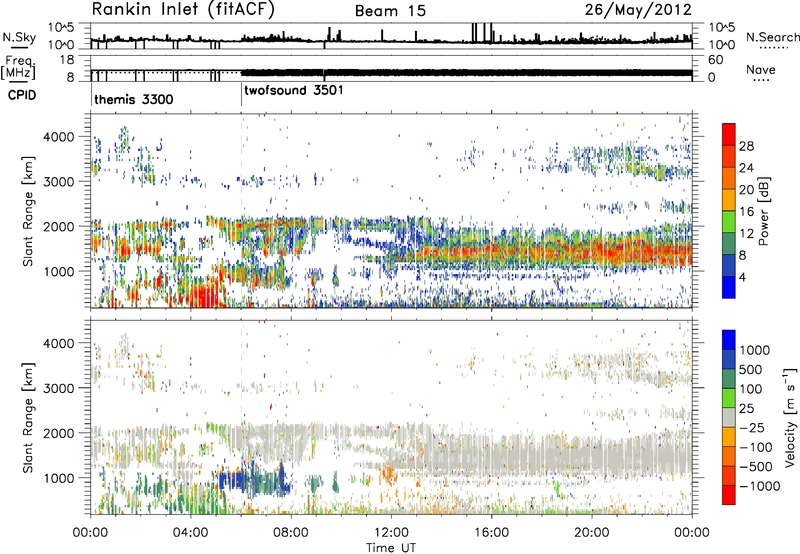Screen dimensions: 800x554
Task: Click the '08:00' time axis tick label
Action: click(x=291, y=532)
